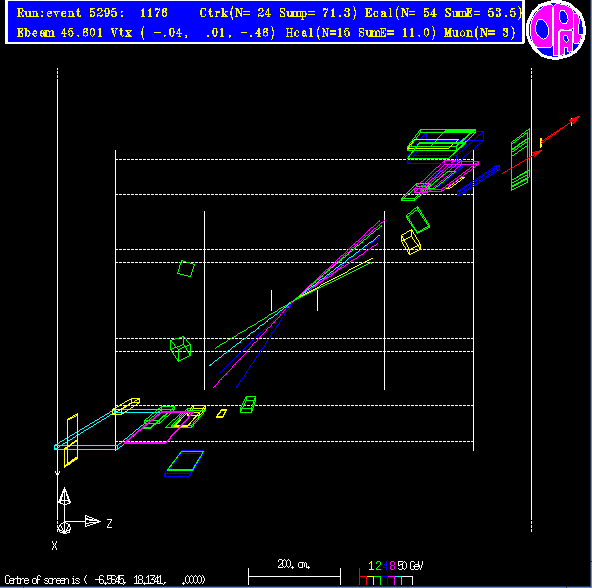Viewport: 592px width, 588px height.
Task: Click the Z axis arrow indicator
Action: pyautogui.click(x=92, y=522)
